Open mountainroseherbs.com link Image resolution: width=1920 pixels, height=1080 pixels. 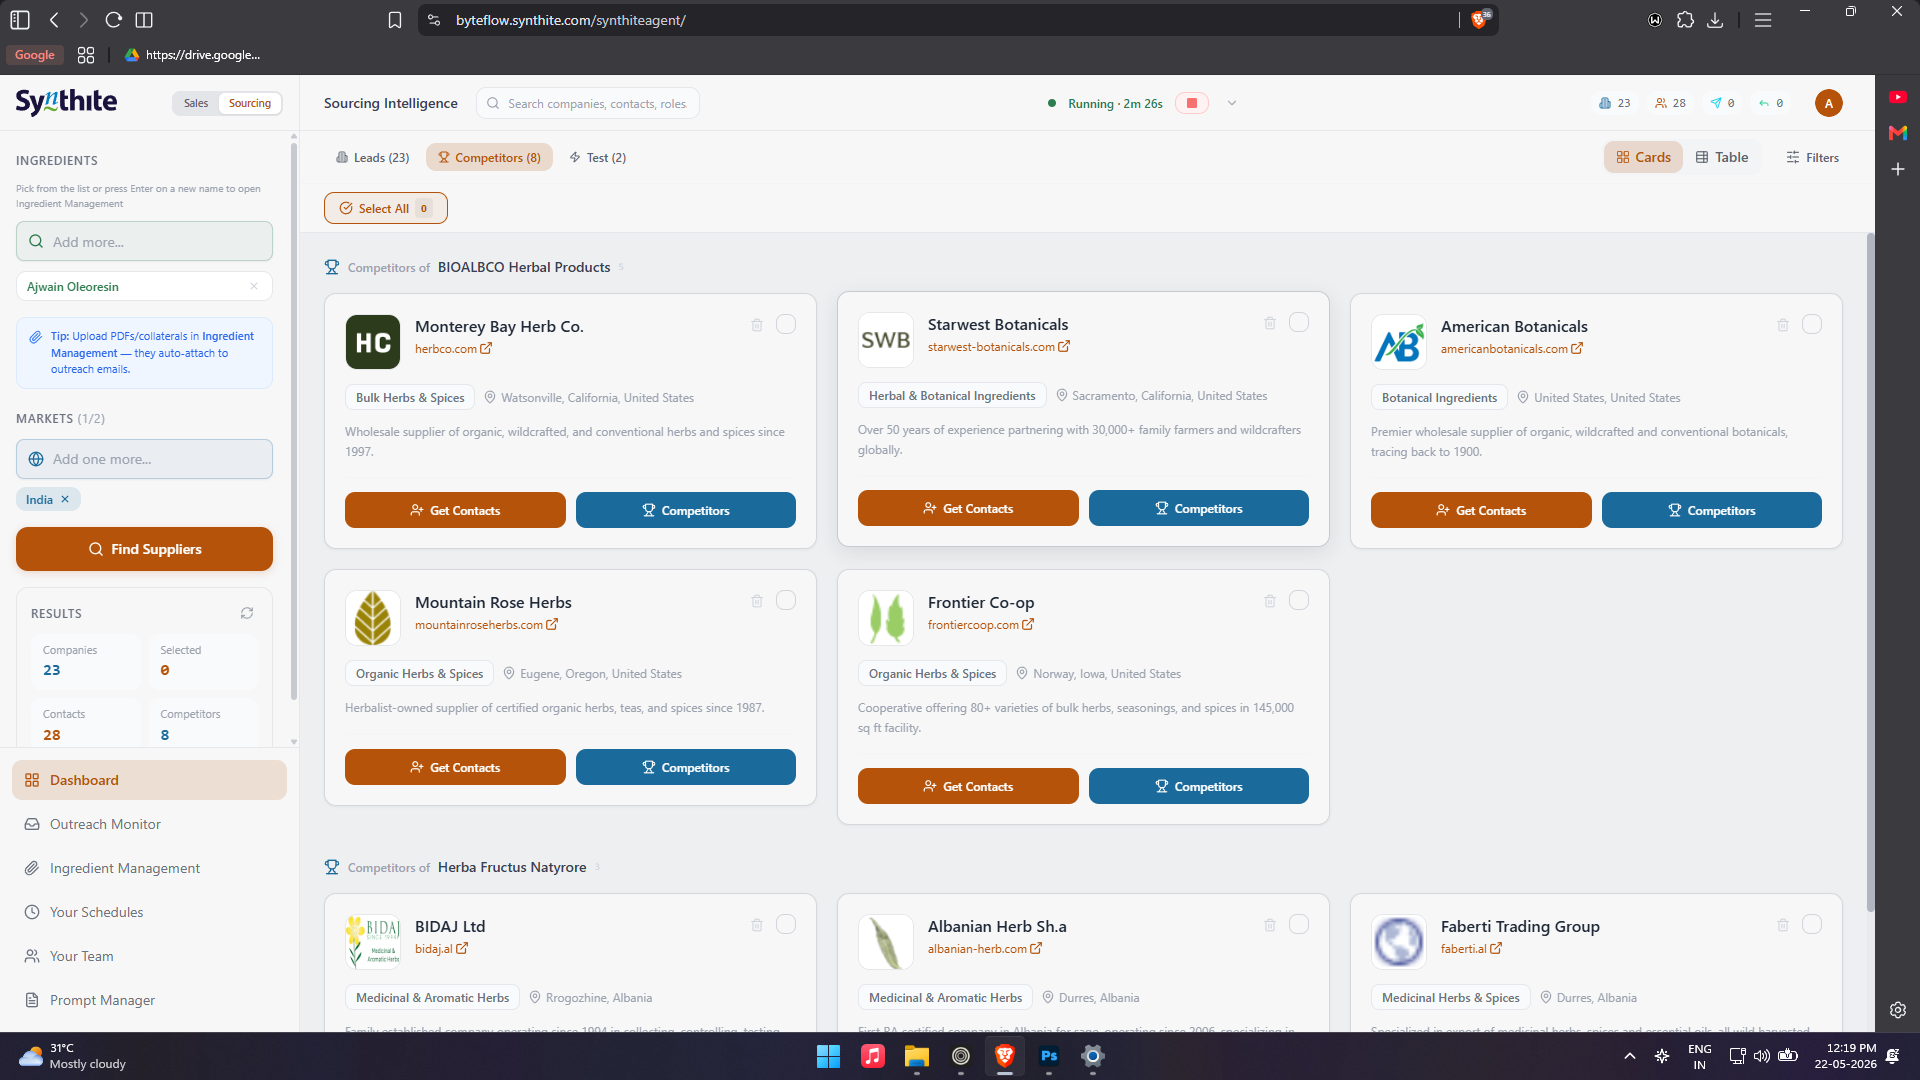(486, 625)
